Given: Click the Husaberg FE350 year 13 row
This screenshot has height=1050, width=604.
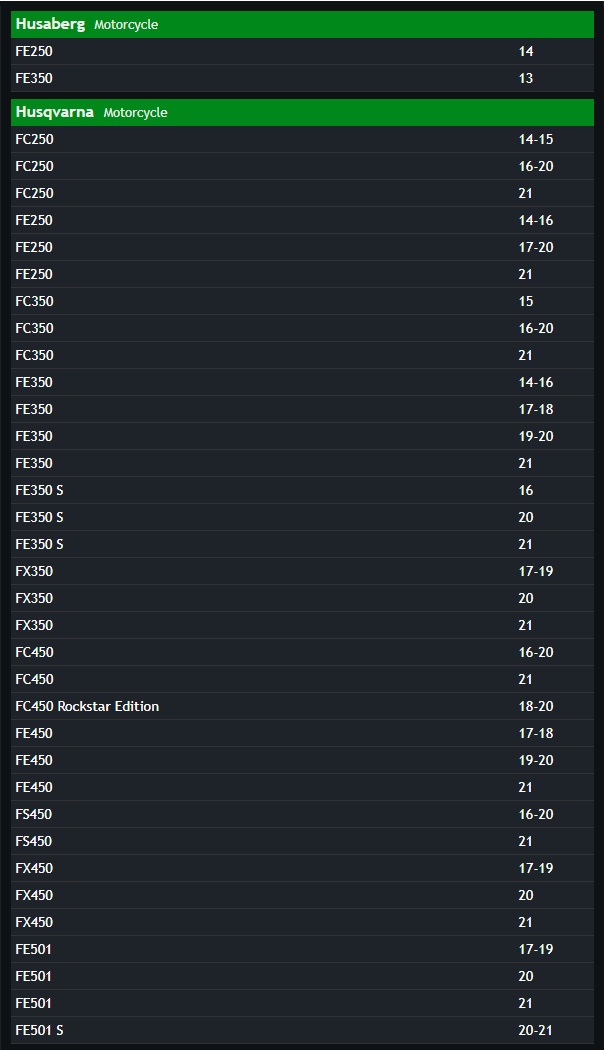Looking at the screenshot, I should (302, 78).
